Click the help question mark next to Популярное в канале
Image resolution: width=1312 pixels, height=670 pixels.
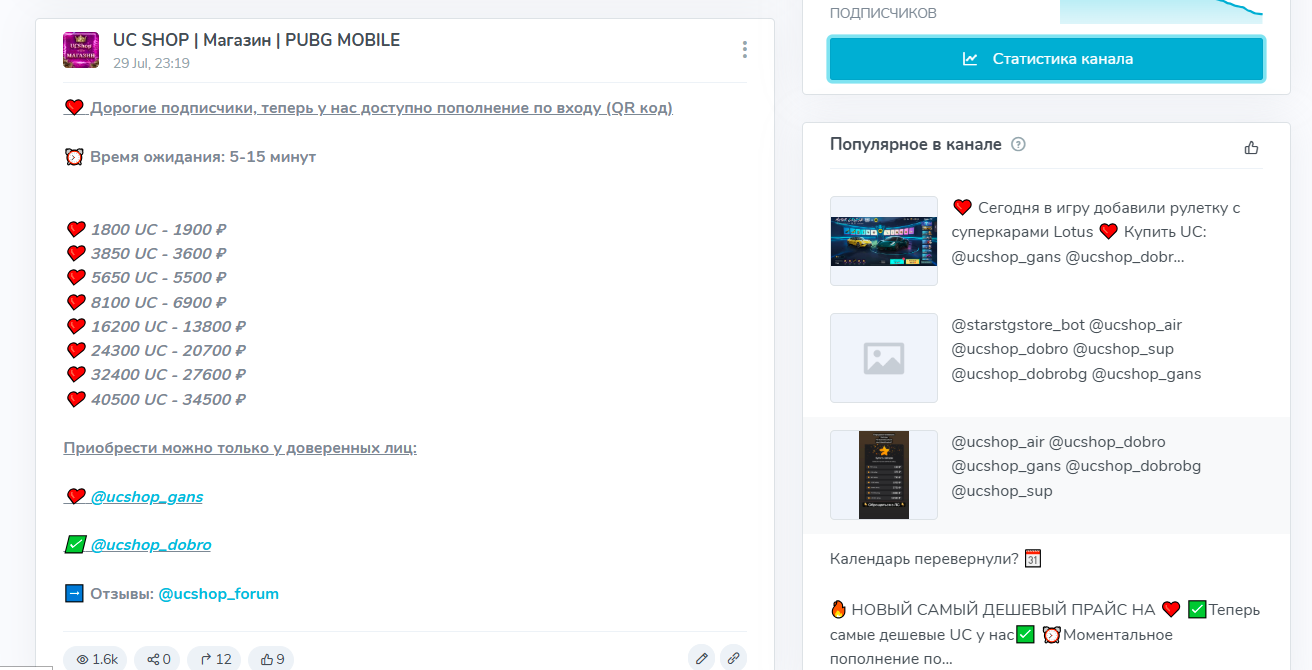coord(1018,144)
